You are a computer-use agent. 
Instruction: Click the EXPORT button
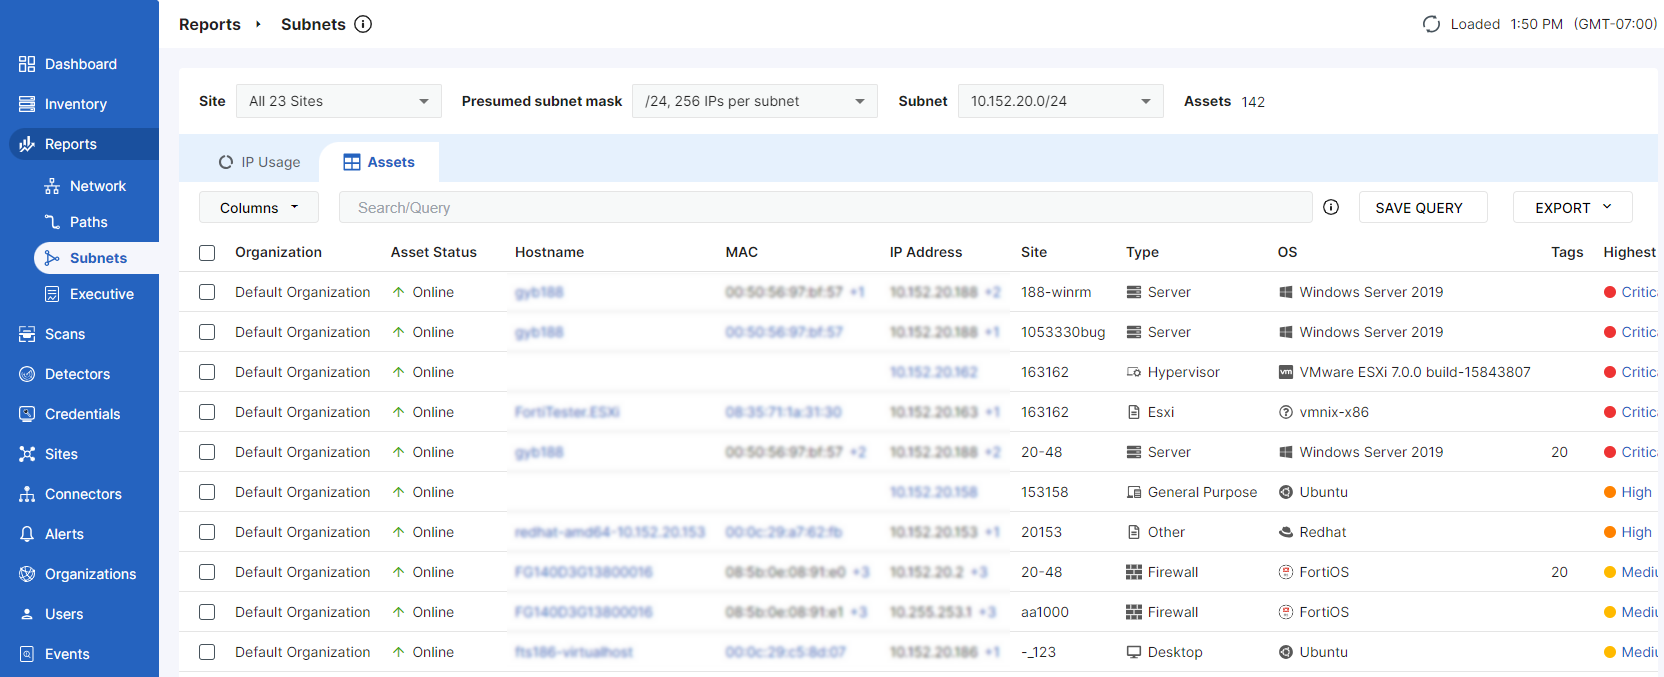(x=1572, y=208)
